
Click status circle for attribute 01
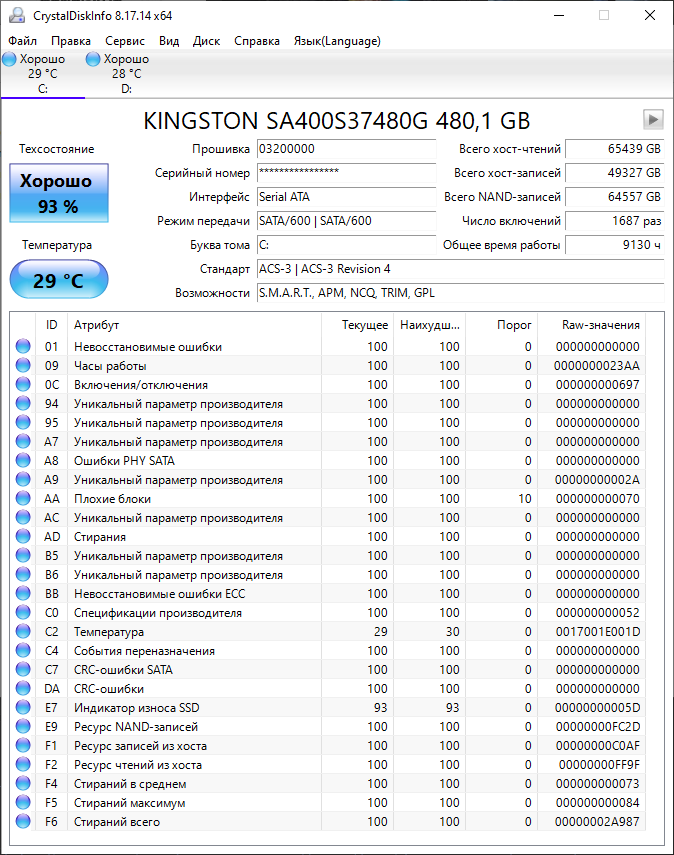[23, 346]
